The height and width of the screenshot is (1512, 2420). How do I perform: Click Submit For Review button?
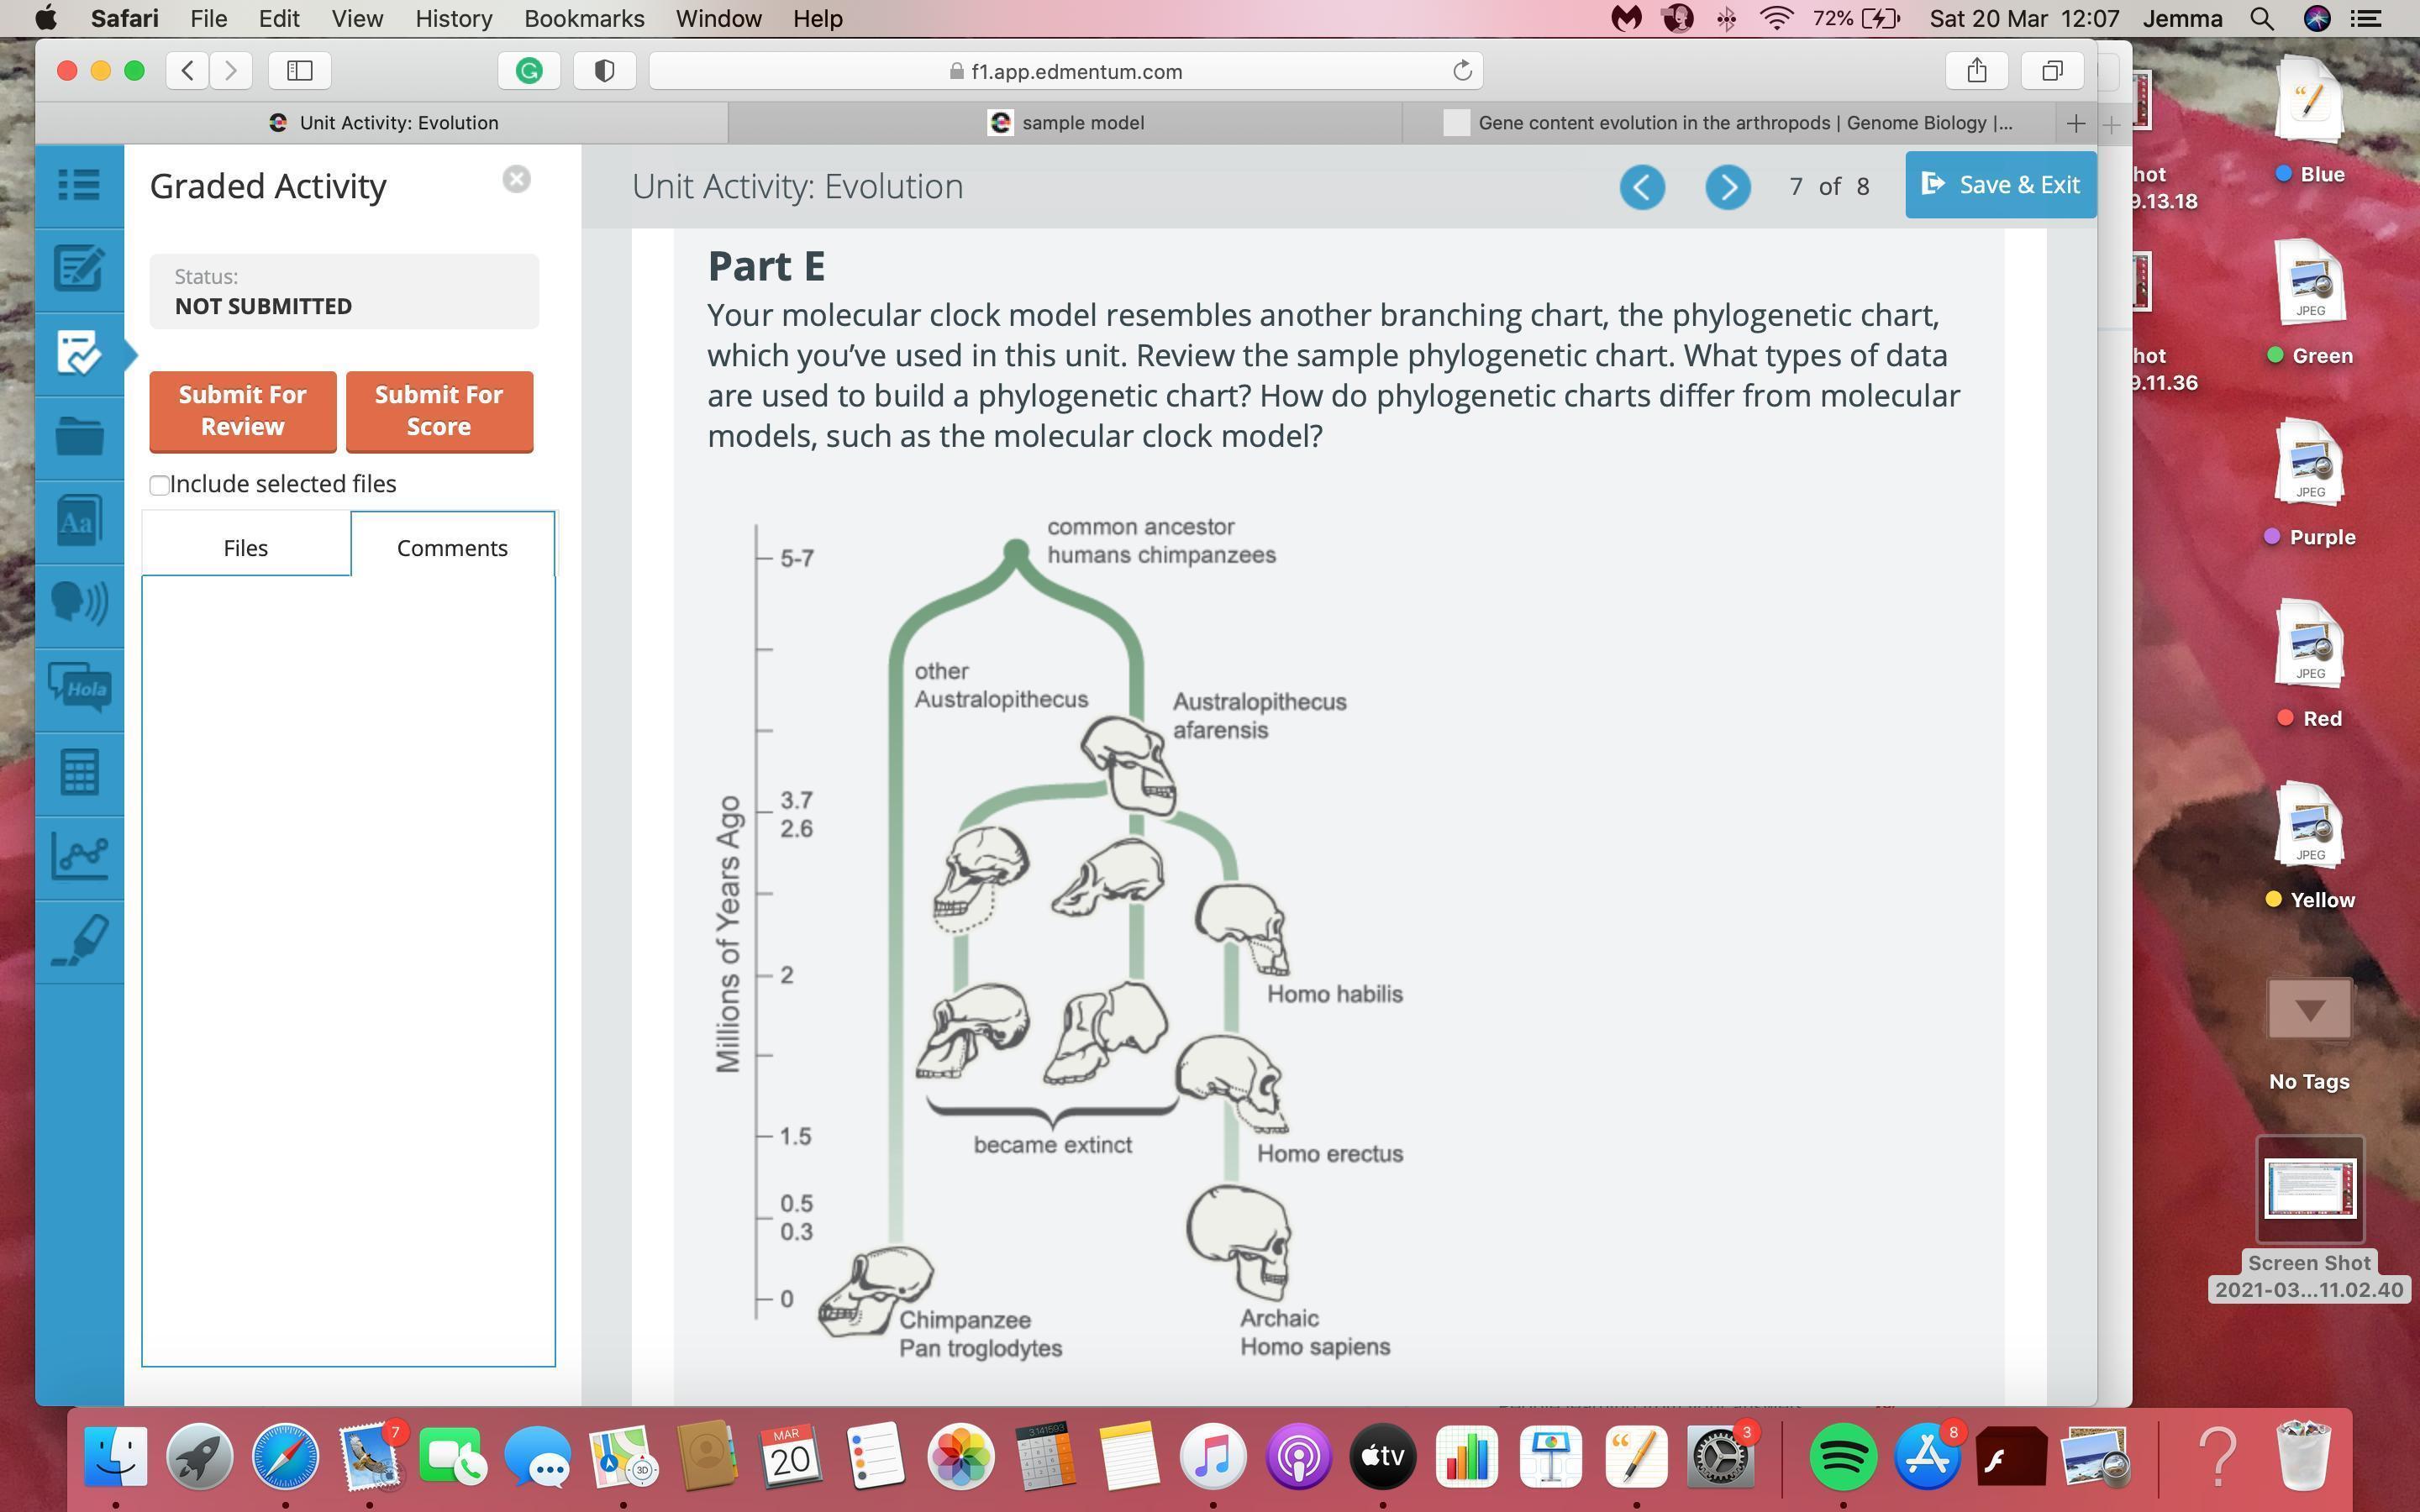tap(242, 411)
